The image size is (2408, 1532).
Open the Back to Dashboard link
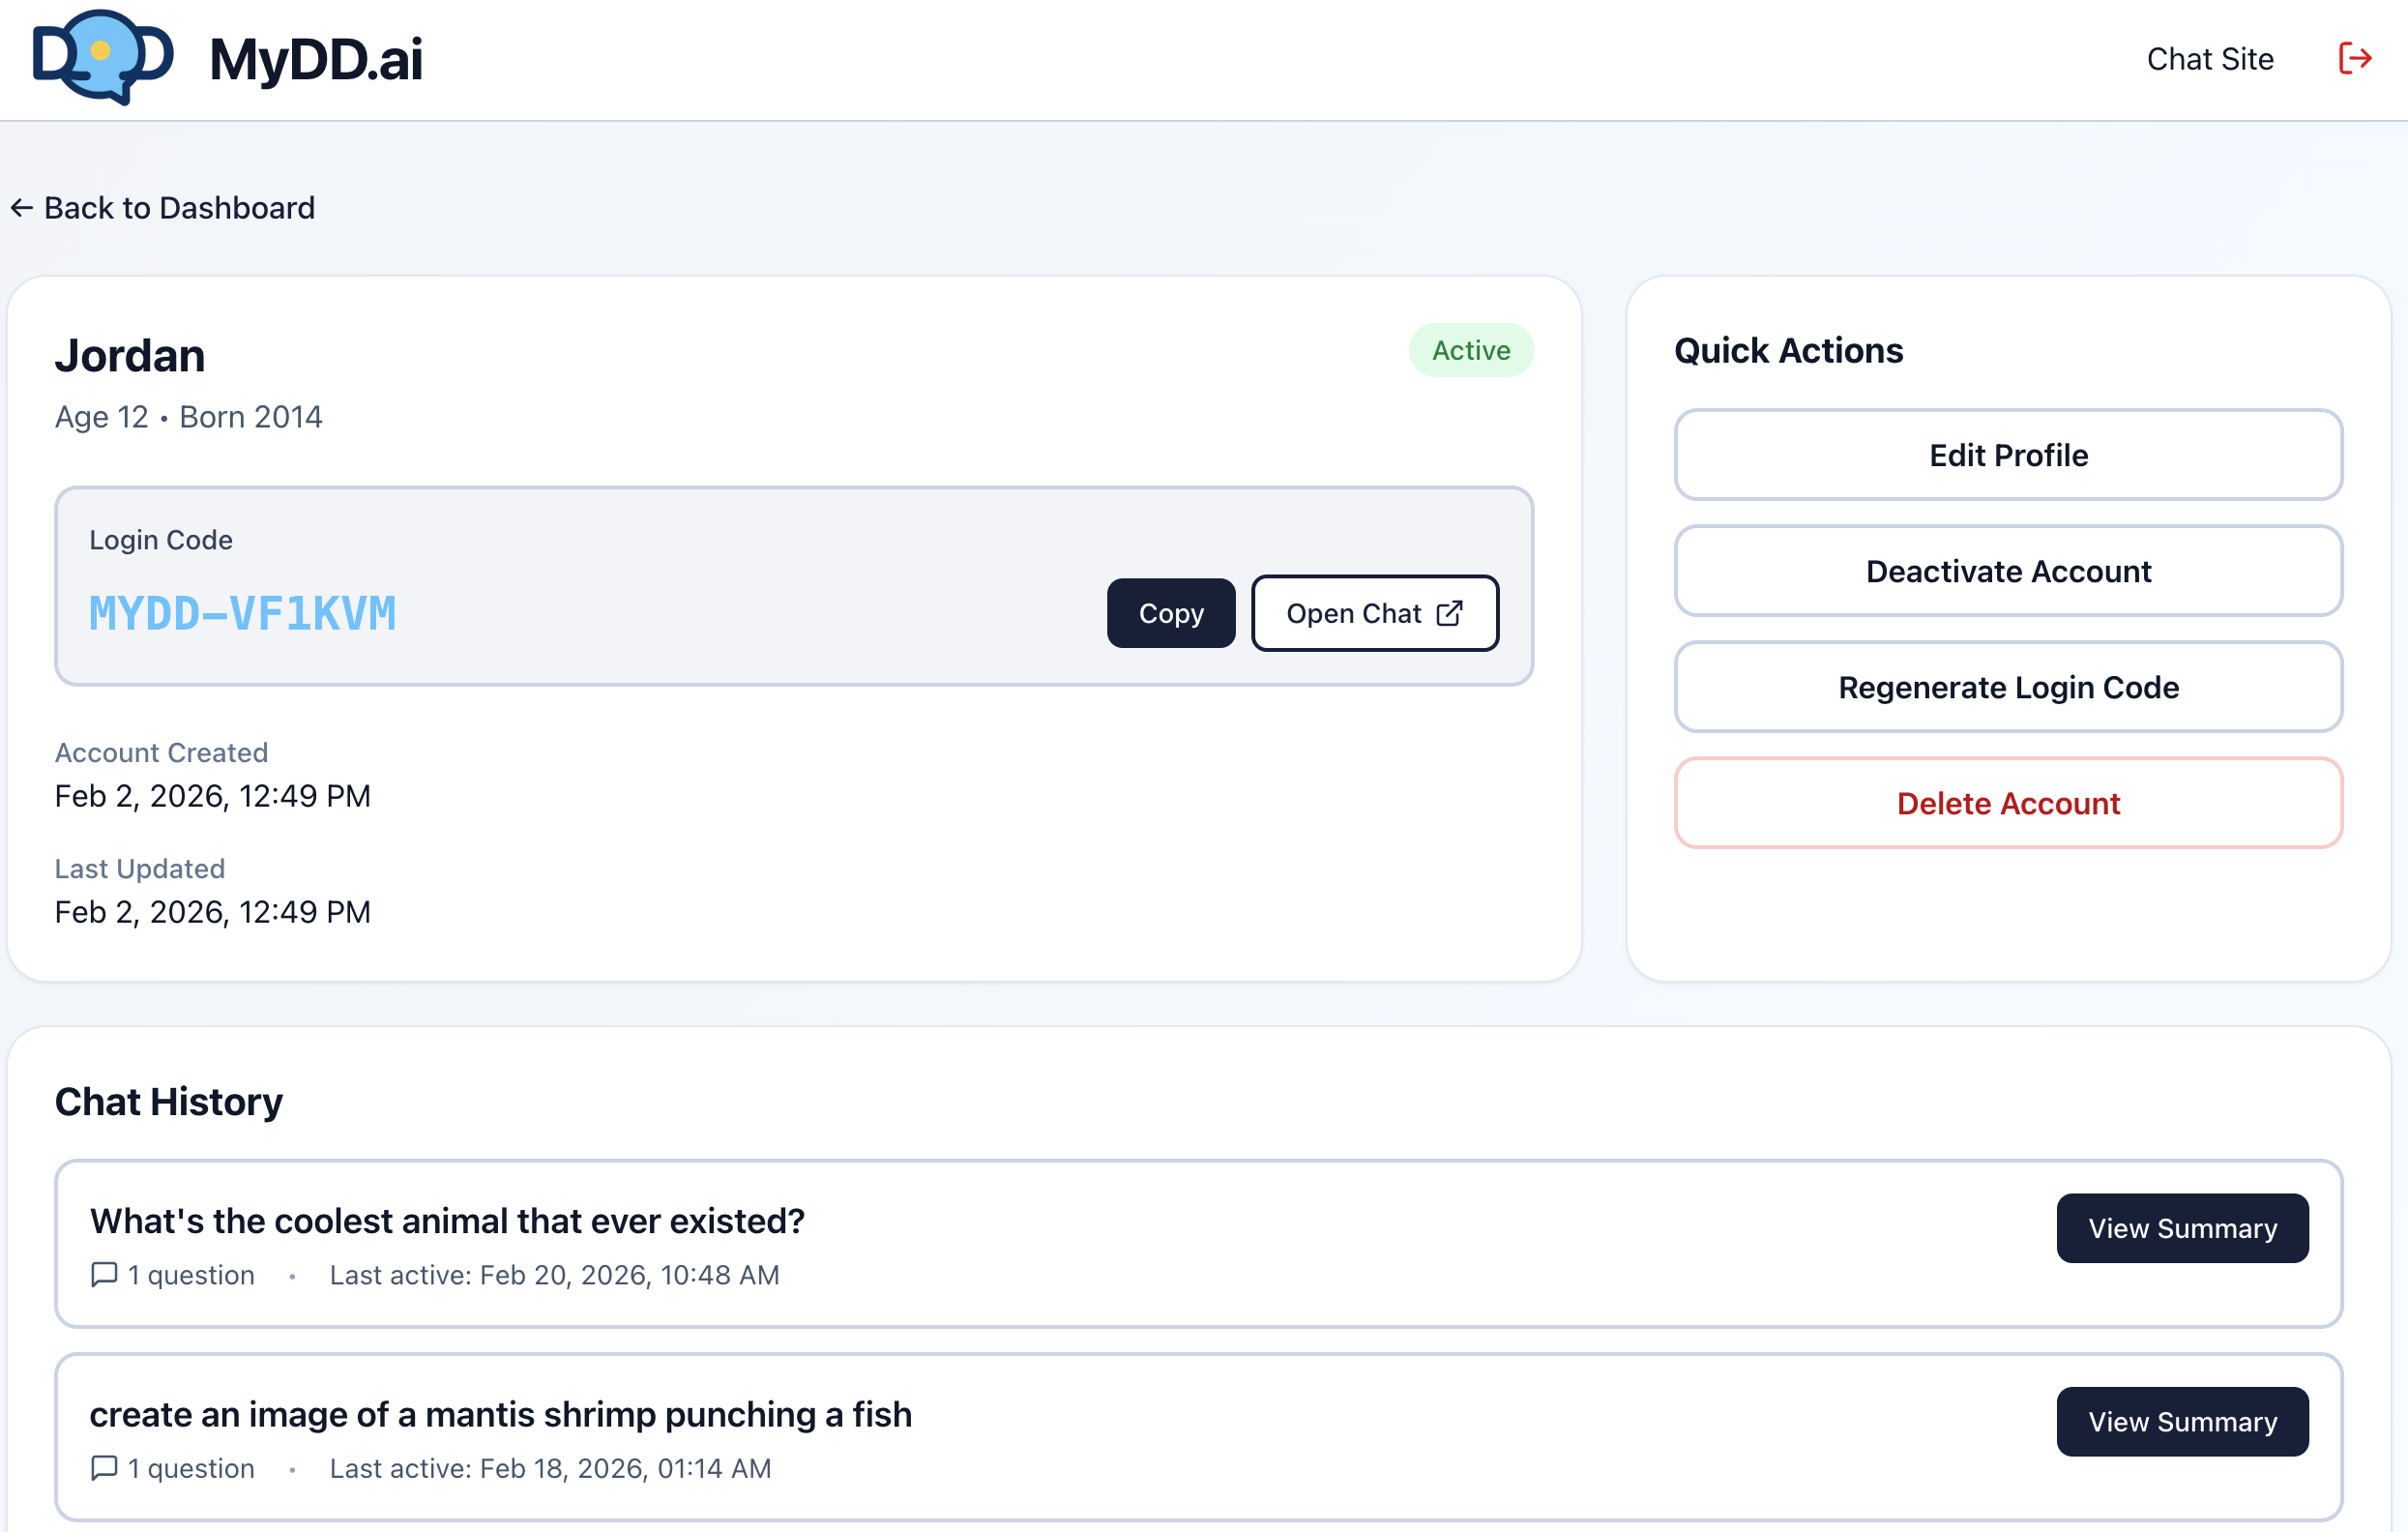click(x=178, y=207)
